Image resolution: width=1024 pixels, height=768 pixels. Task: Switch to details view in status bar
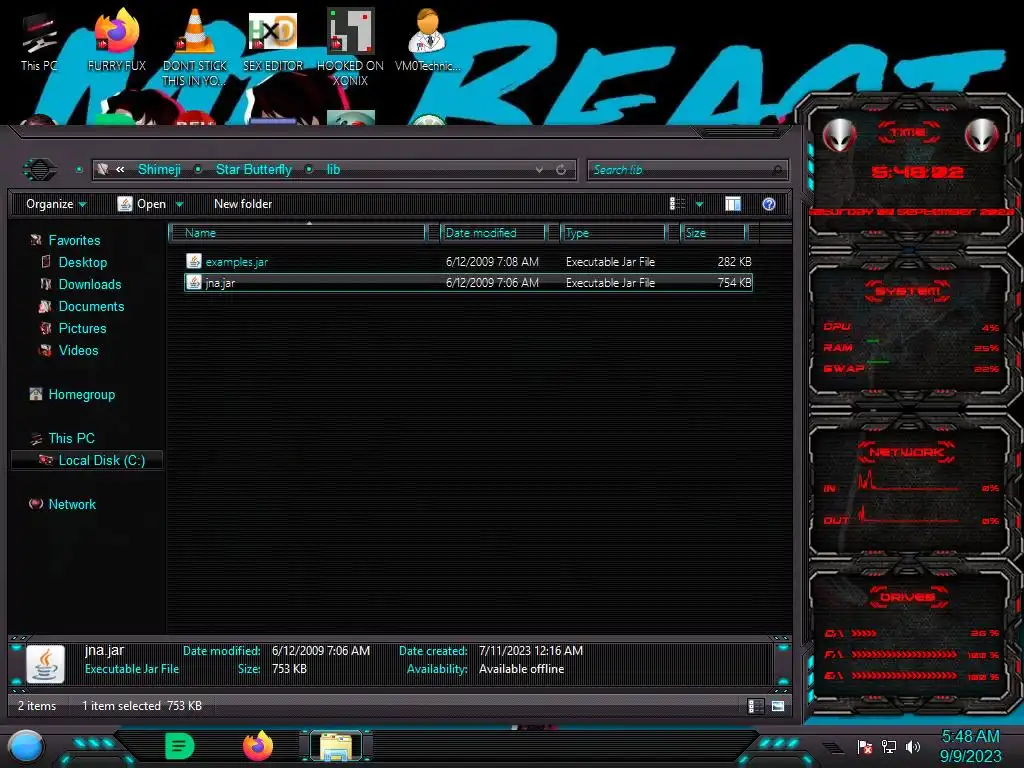pos(756,706)
